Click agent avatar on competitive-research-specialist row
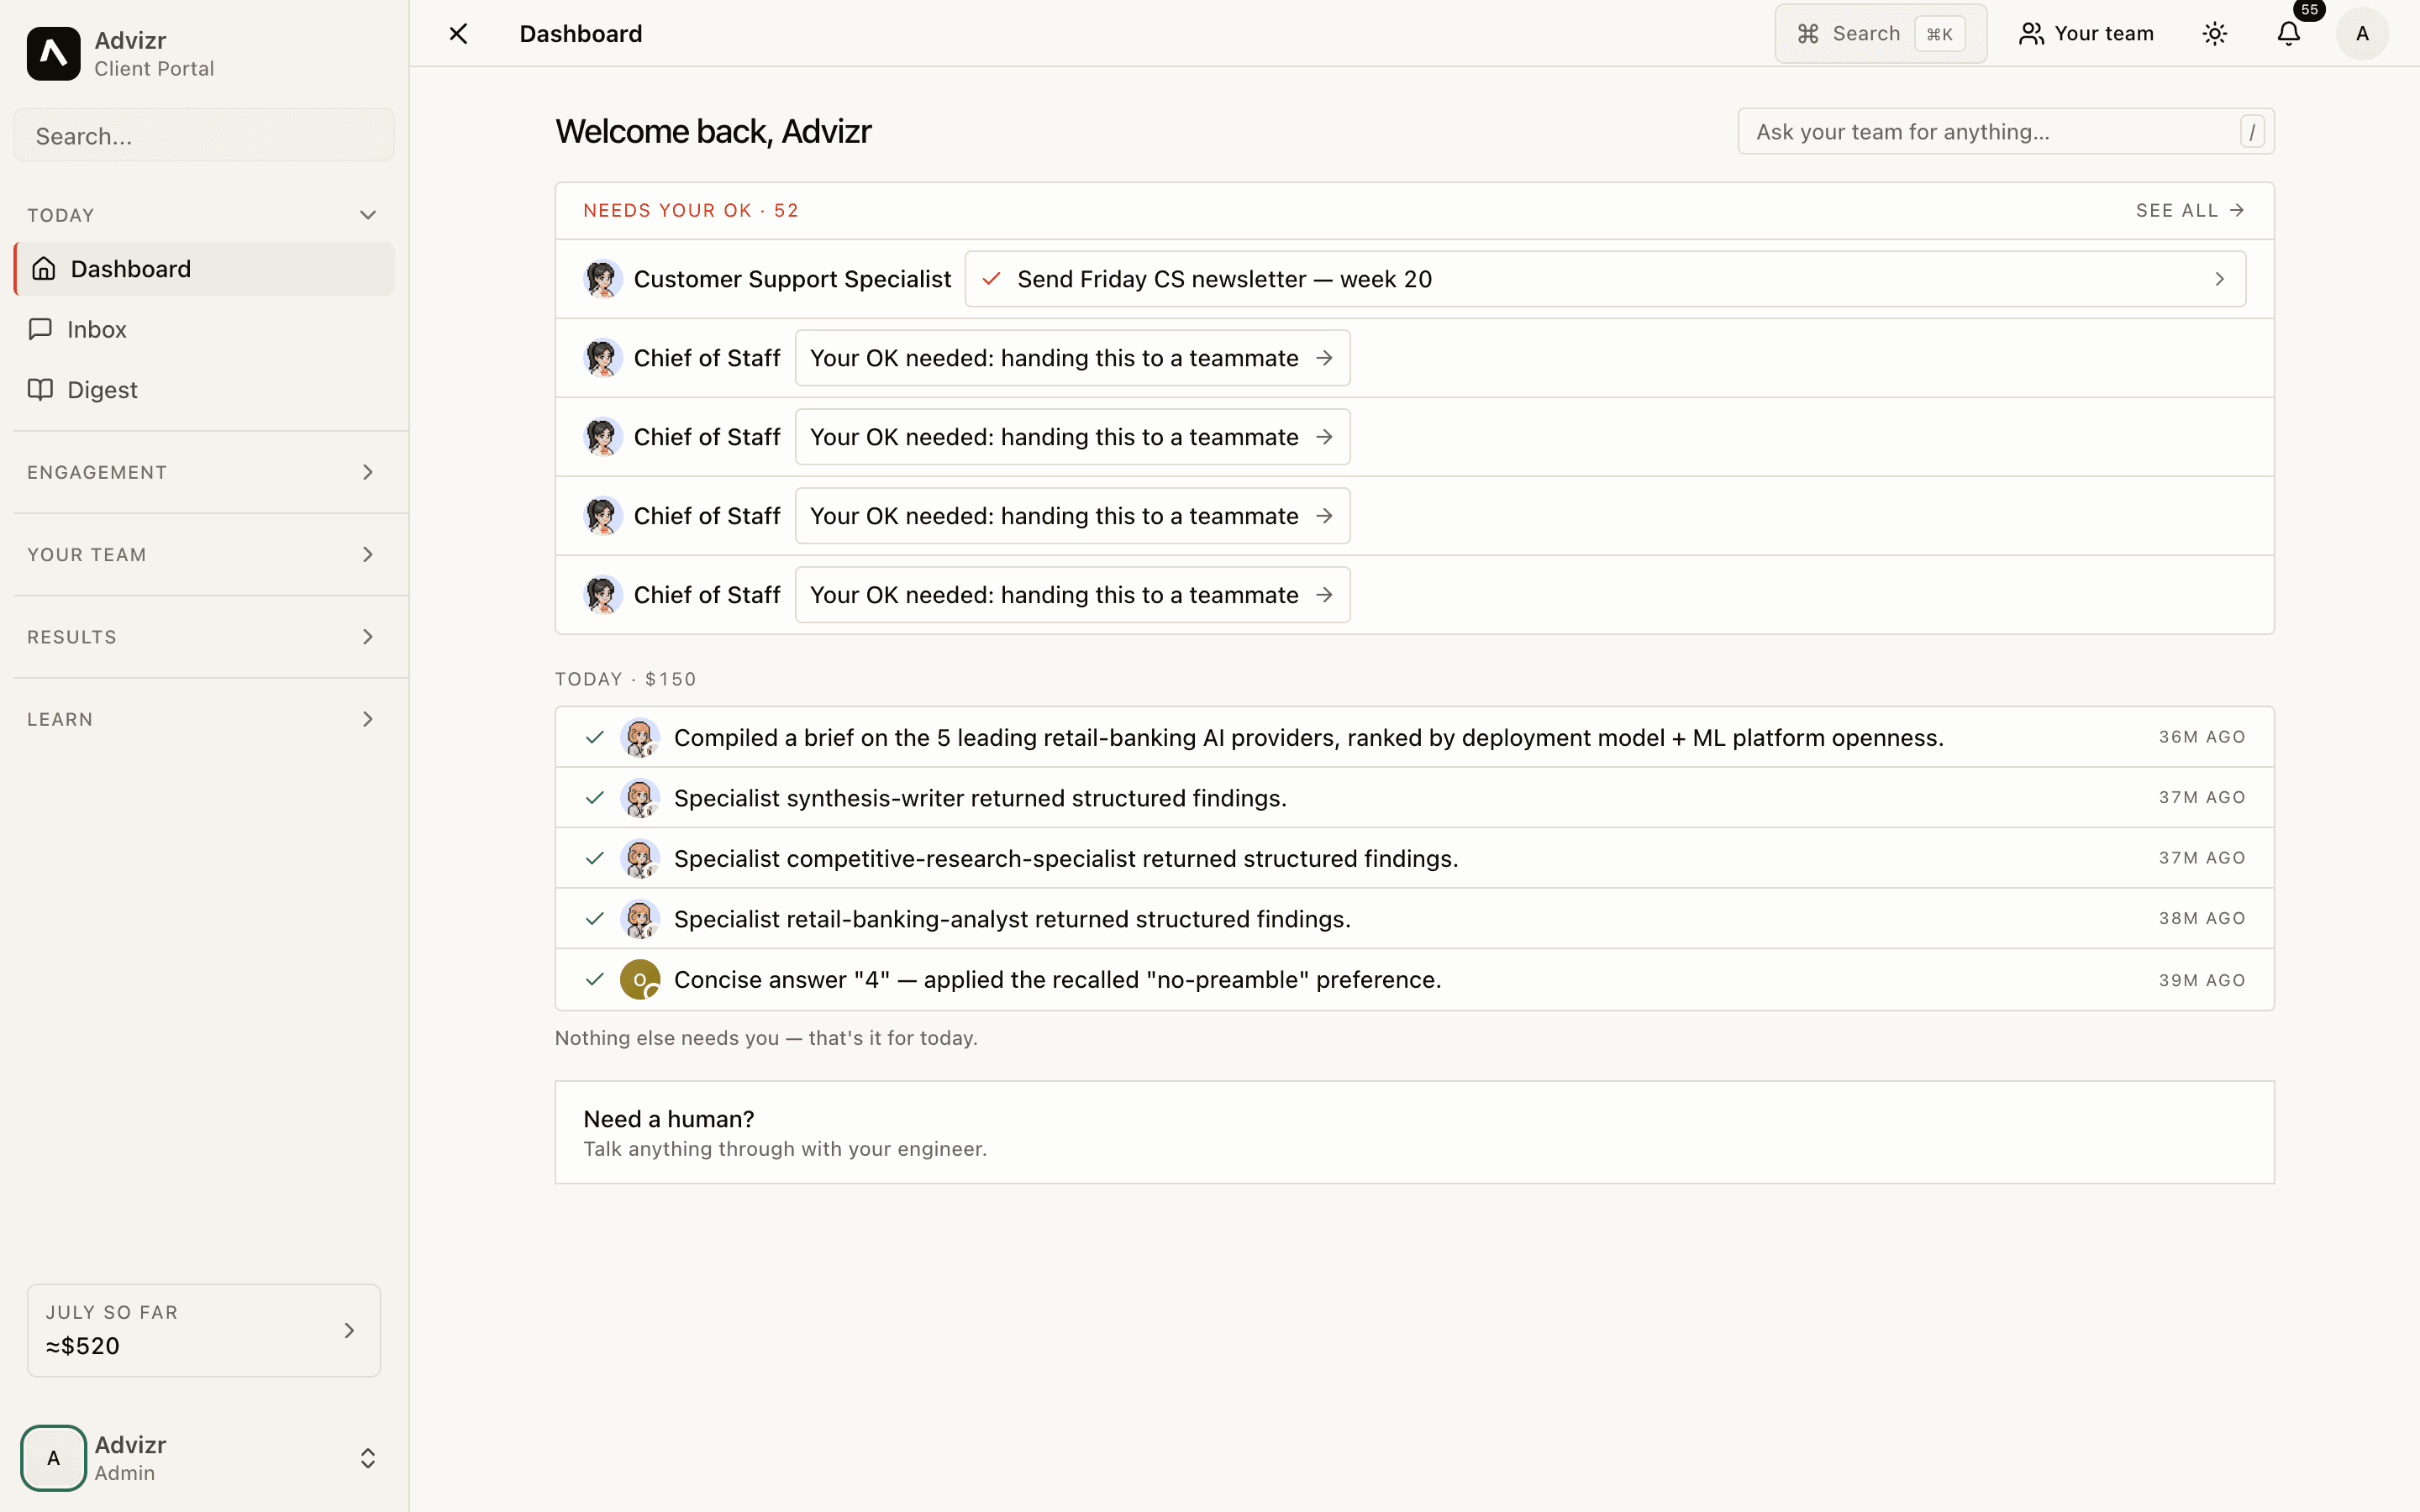 (640, 858)
